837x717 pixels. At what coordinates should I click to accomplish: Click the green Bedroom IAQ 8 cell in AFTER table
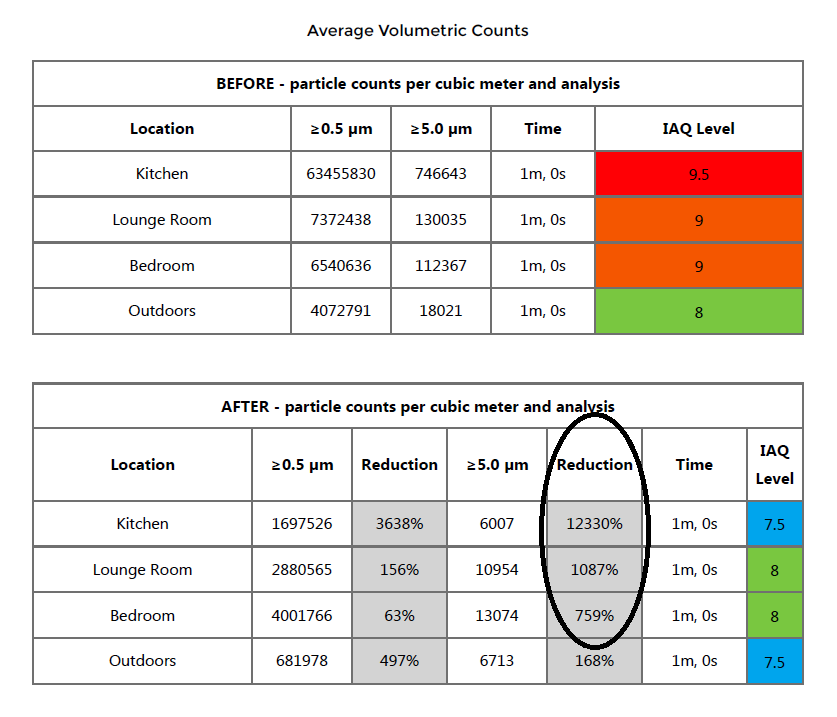click(x=774, y=616)
